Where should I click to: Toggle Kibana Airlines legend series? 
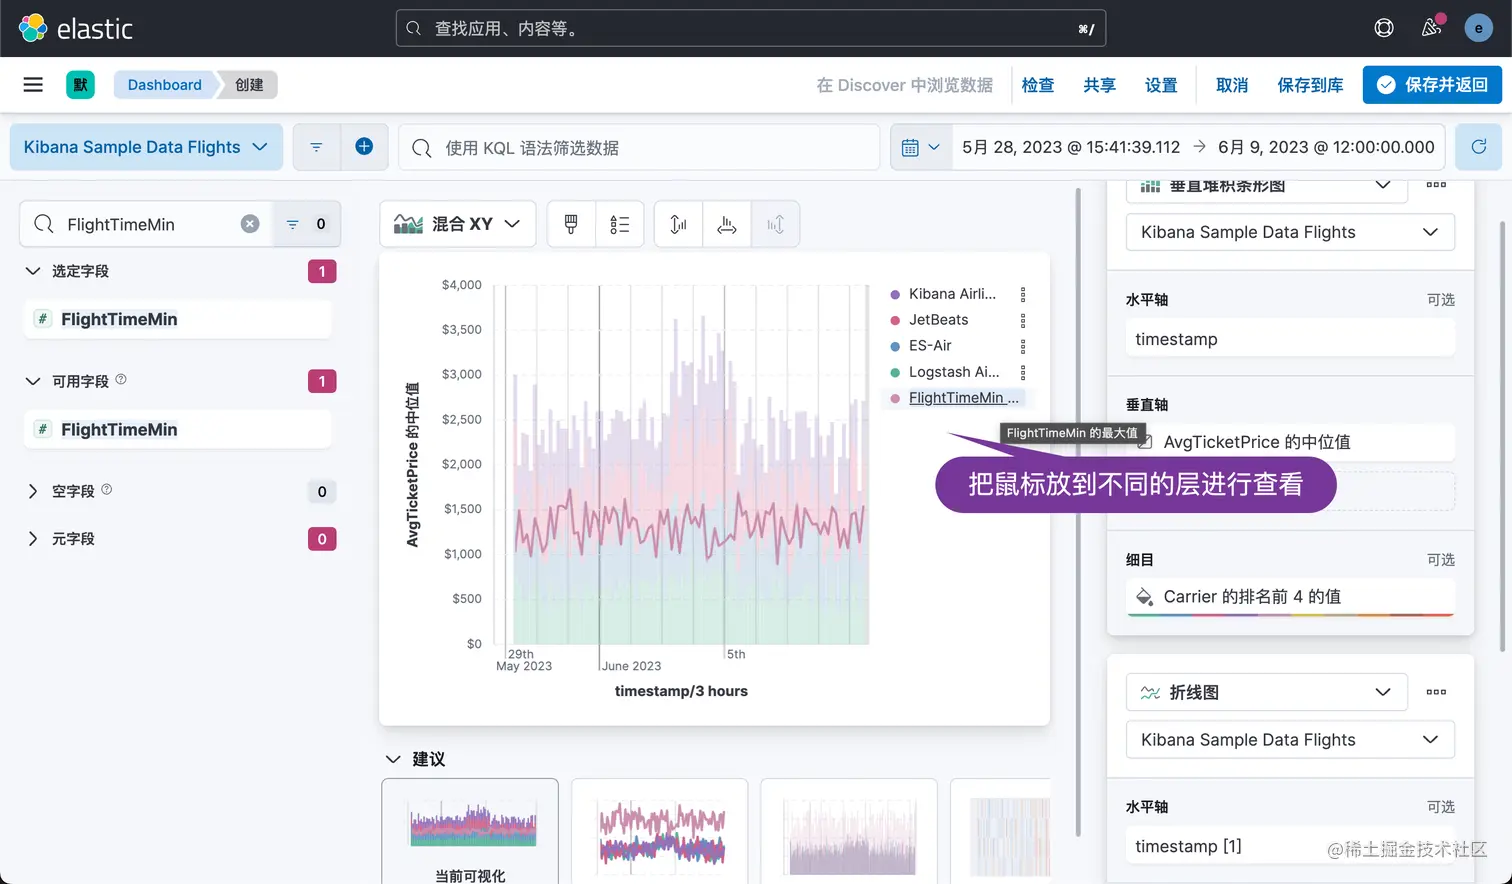952,294
